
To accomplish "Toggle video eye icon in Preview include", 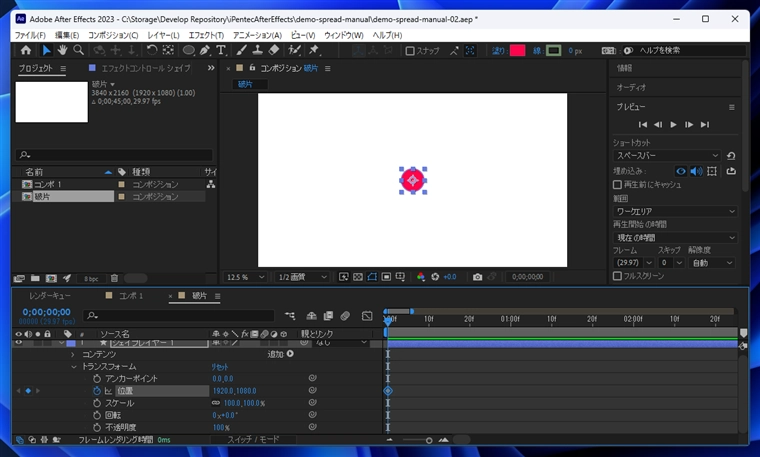I will pos(681,171).
